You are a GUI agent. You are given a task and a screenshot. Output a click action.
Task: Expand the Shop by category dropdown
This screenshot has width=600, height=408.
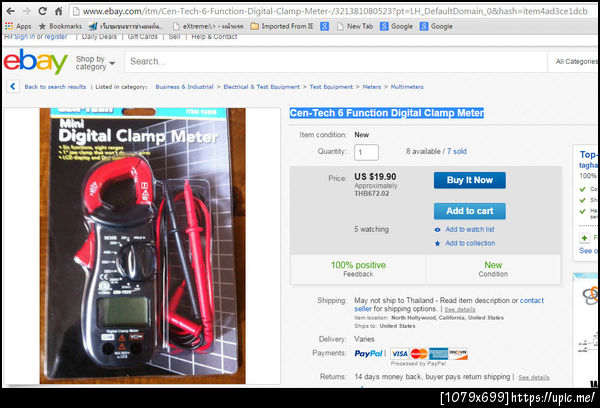tap(95, 63)
